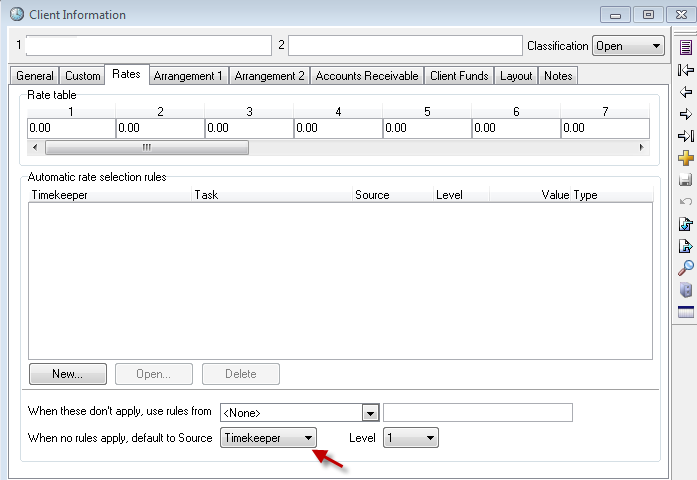Switch to the General tab
Image resolution: width=697 pixels, height=480 pixels.
click(35, 76)
